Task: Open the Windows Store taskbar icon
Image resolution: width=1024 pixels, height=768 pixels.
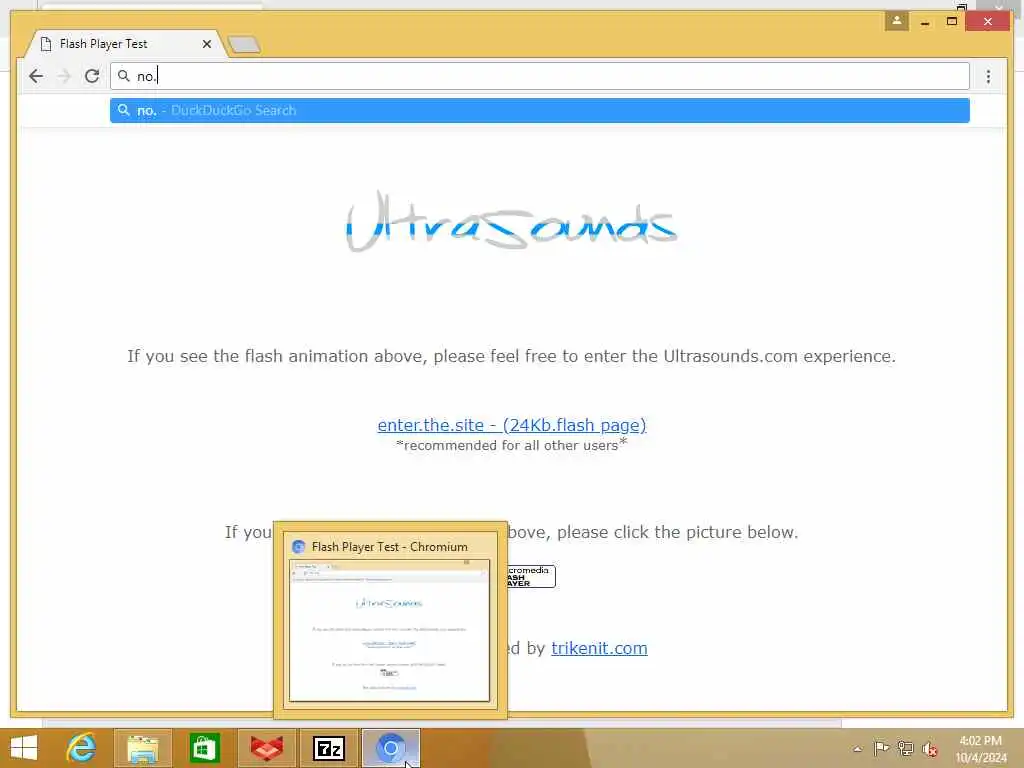Action: point(204,748)
